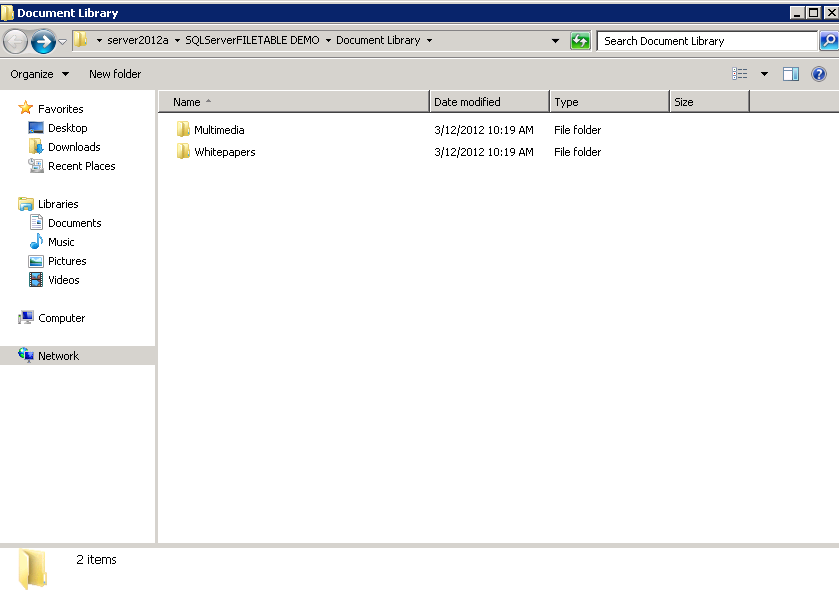Click the Search Document Library field
This screenshot has height=596, width=839.
706,41
